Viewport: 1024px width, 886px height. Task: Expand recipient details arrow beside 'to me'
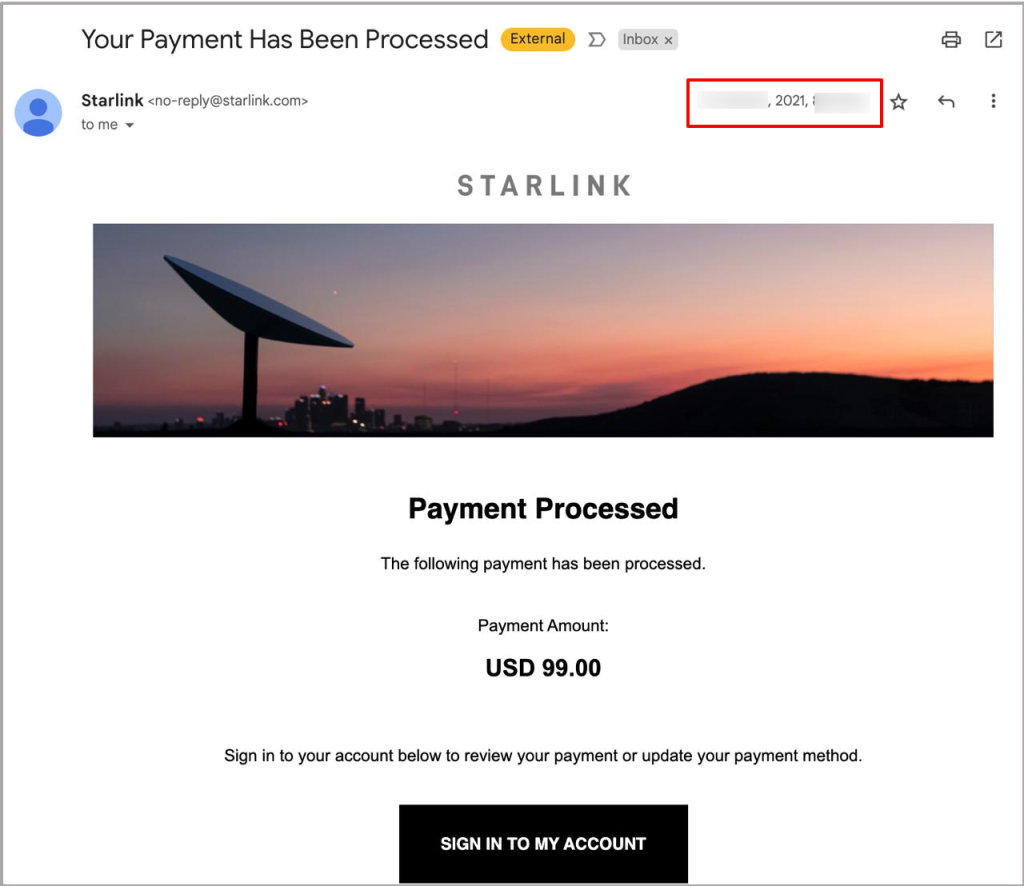[x=129, y=125]
